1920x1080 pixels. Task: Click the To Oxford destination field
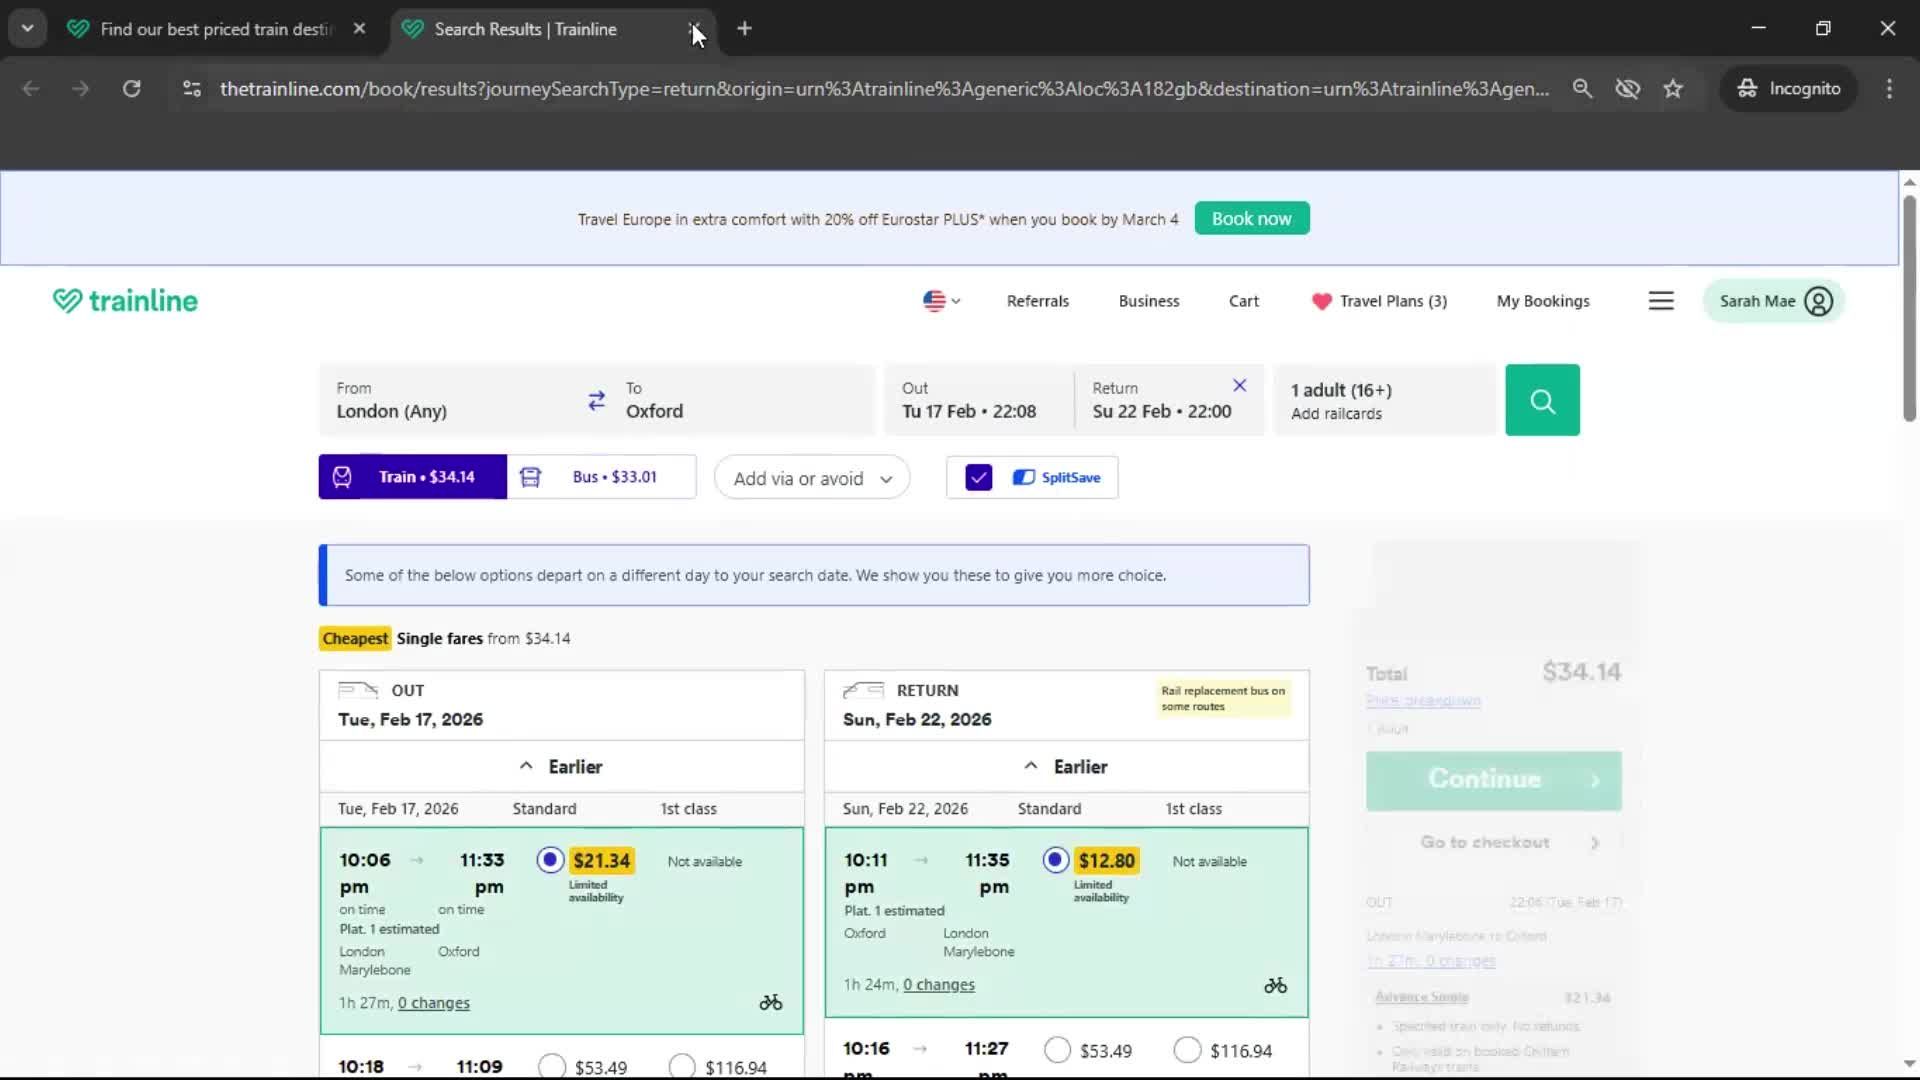[740, 401]
